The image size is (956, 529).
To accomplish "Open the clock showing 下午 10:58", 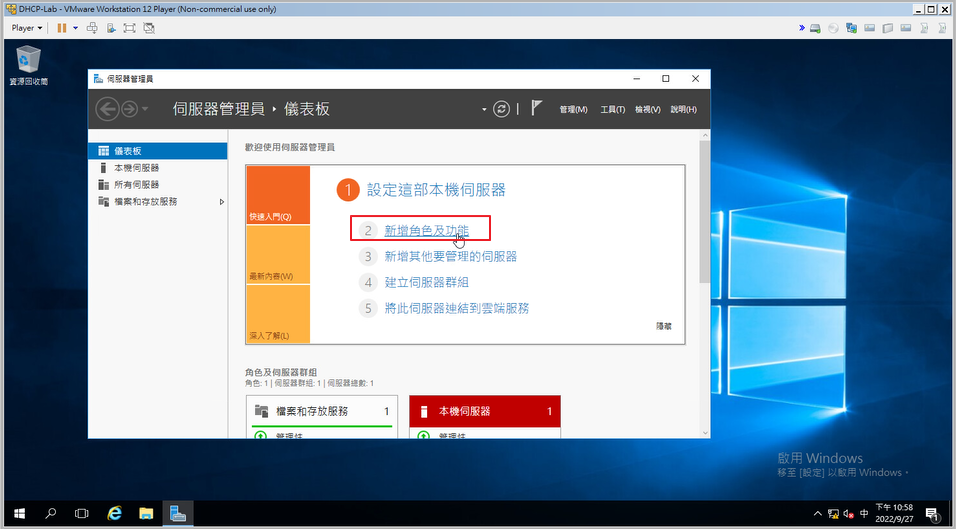I will (894, 513).
